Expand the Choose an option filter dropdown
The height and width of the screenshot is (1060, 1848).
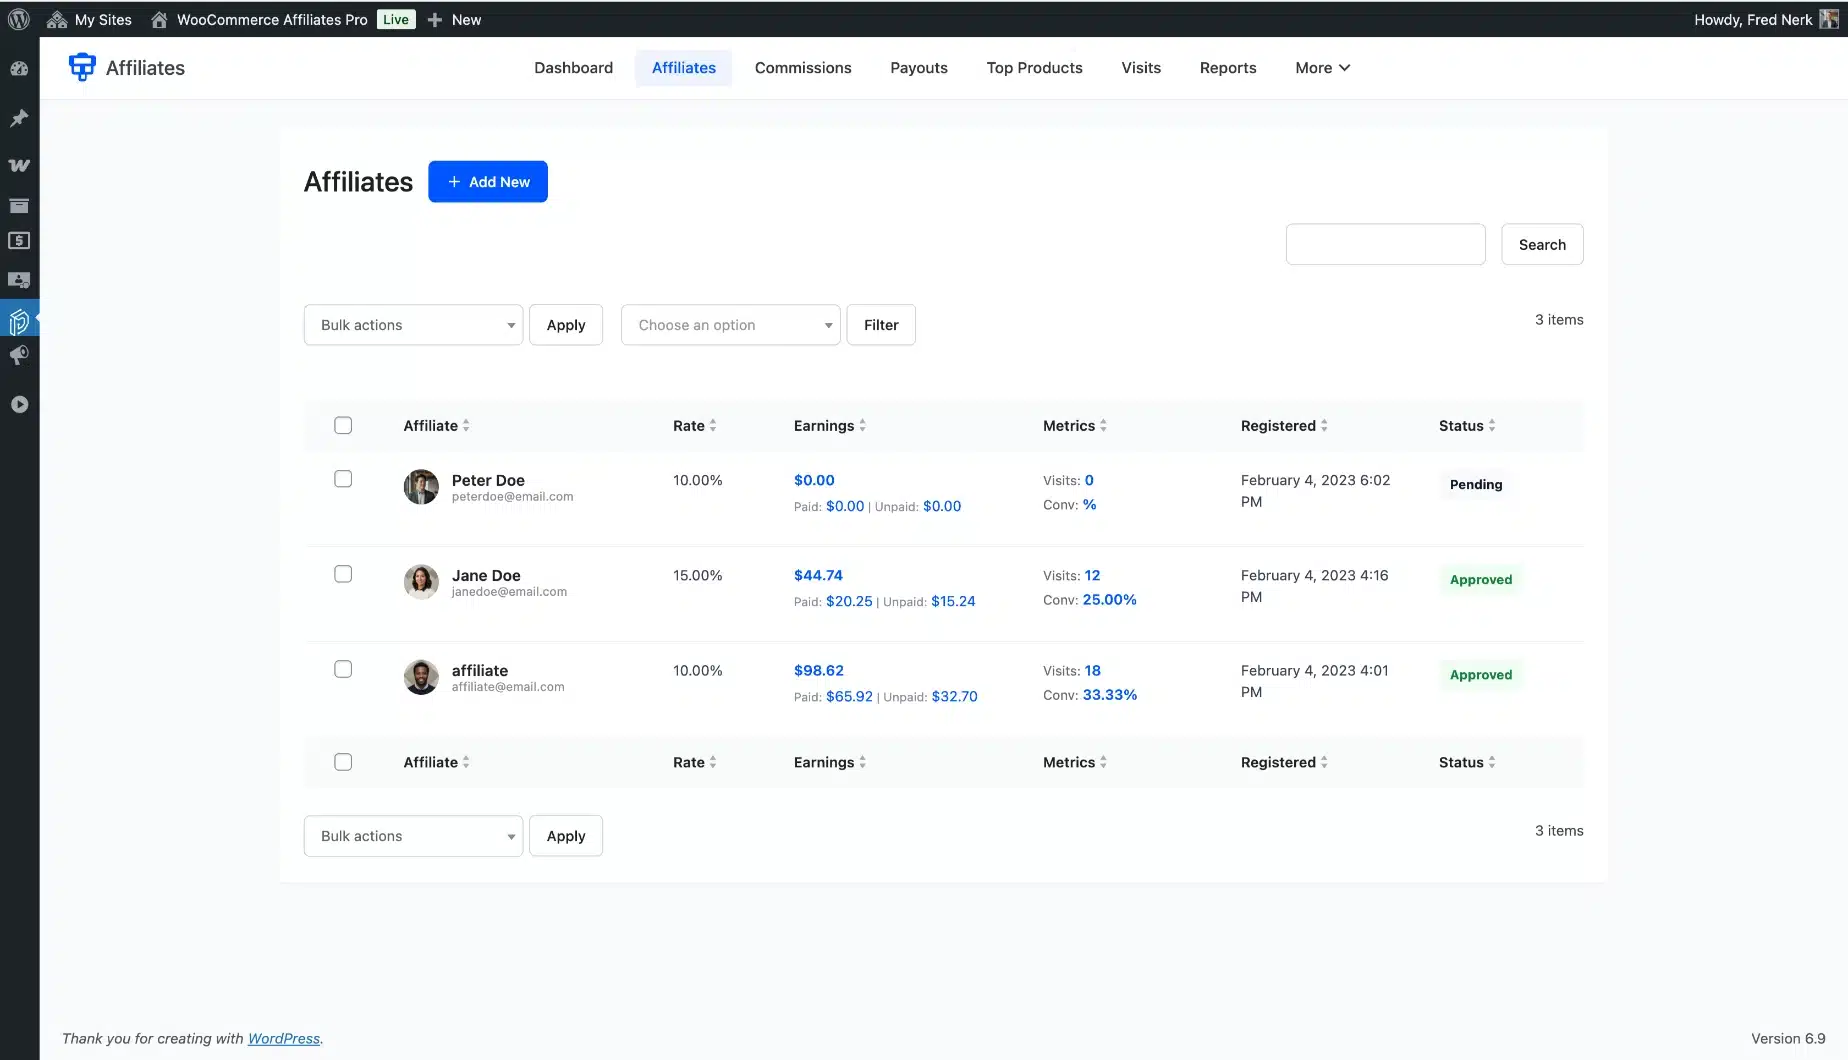click(x=730, y=325)
